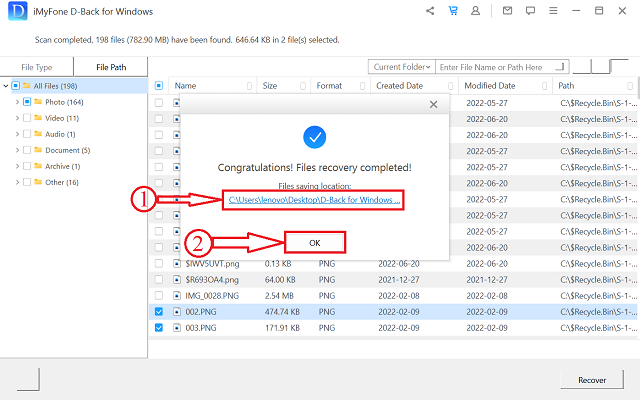Toggle the Photo (164) checkbox
Image resolution: width=640 pixels, height=400 pixels.
(27, 102)
